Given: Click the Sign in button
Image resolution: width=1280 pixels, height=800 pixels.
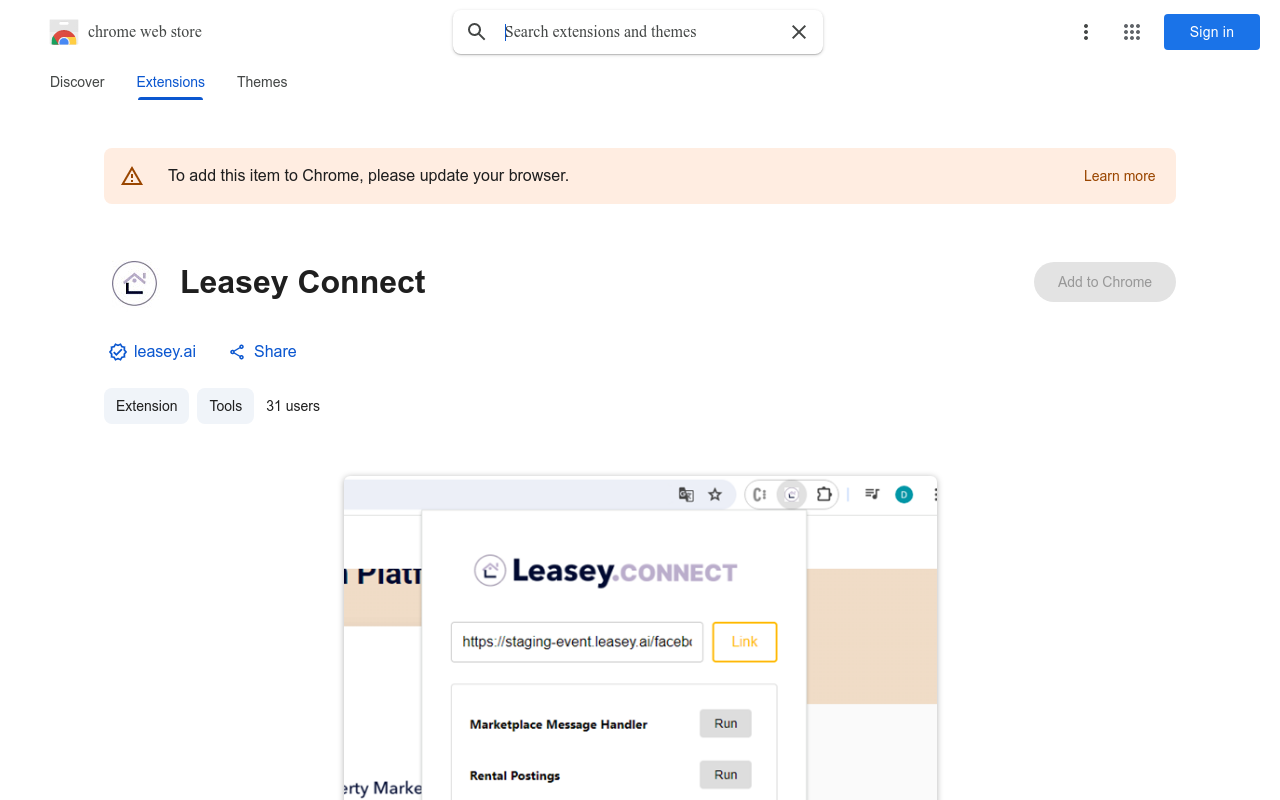Looking at the screenshot, I should (1212, 32).
